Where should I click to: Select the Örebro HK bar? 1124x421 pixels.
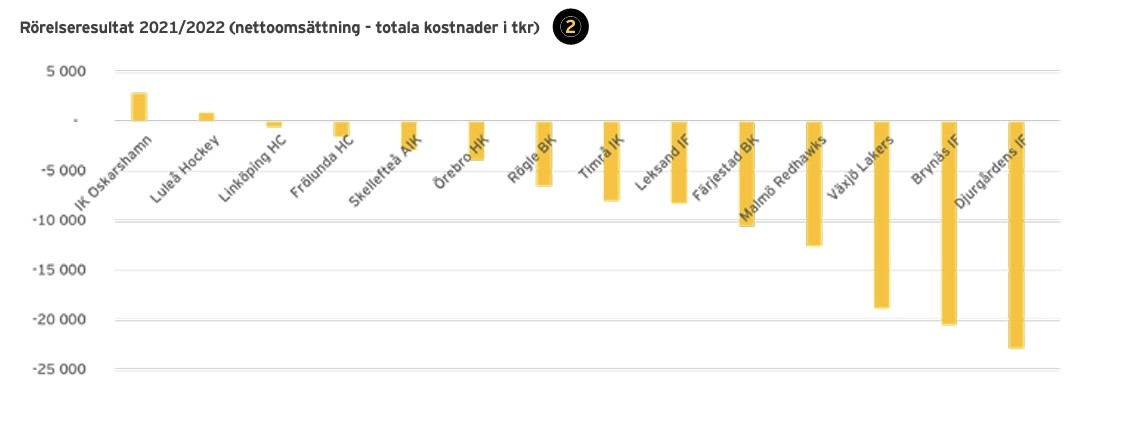click(x=477, y=141)
